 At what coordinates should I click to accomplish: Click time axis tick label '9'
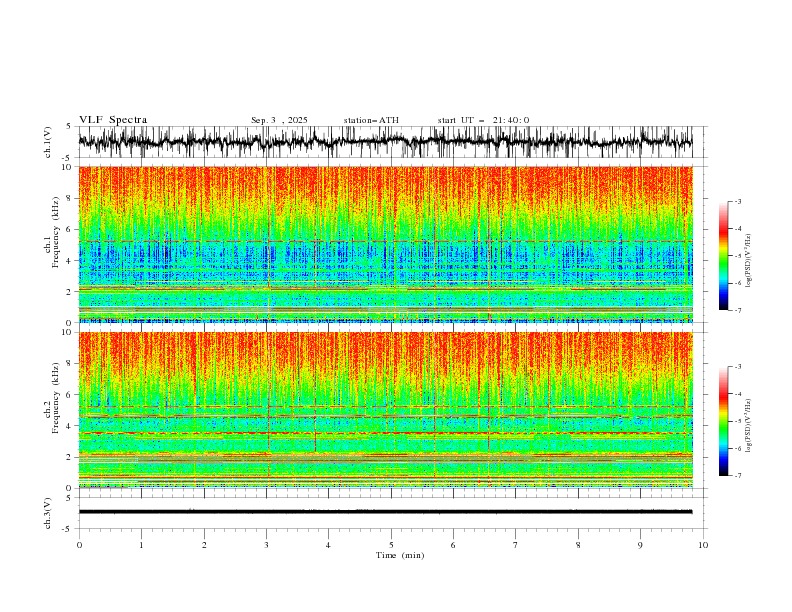pyautogui.click(x=640, y=545)
